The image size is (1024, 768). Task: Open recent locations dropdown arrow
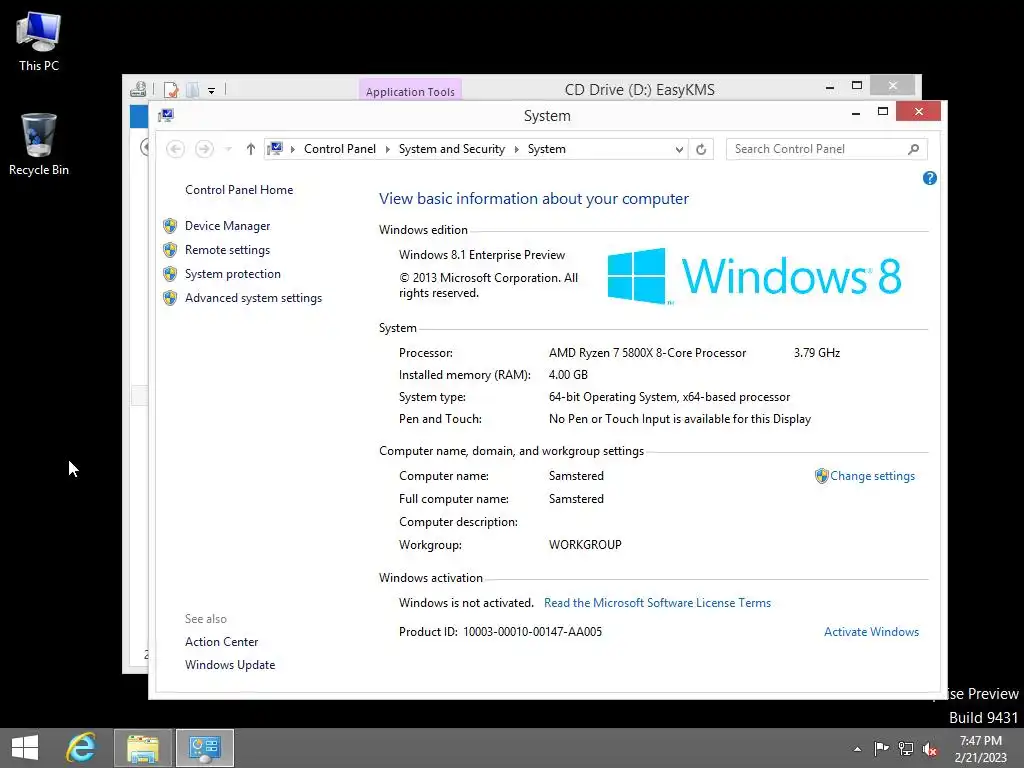(x=228, y=150)
